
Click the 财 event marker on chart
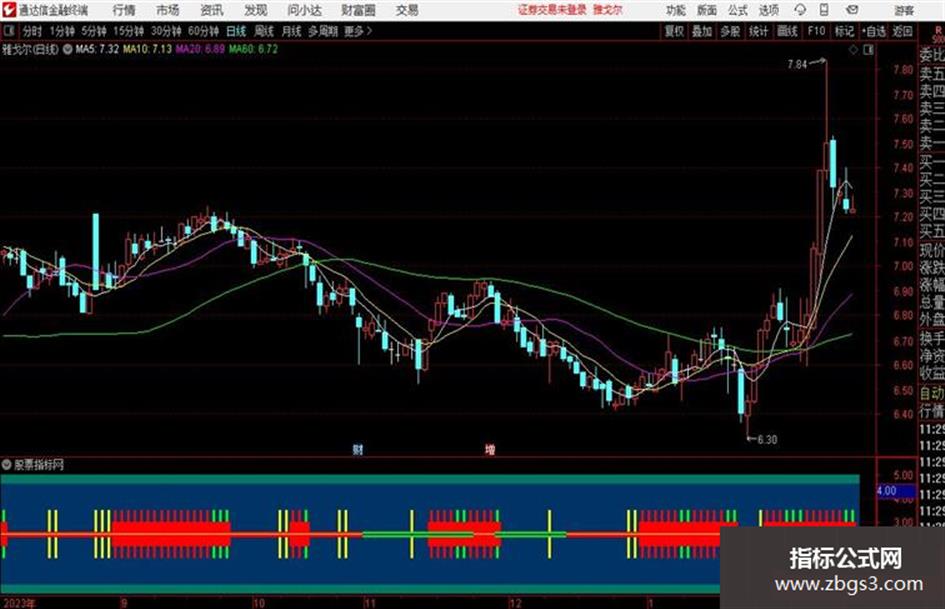pyautogui.click(x=358, y=449)
